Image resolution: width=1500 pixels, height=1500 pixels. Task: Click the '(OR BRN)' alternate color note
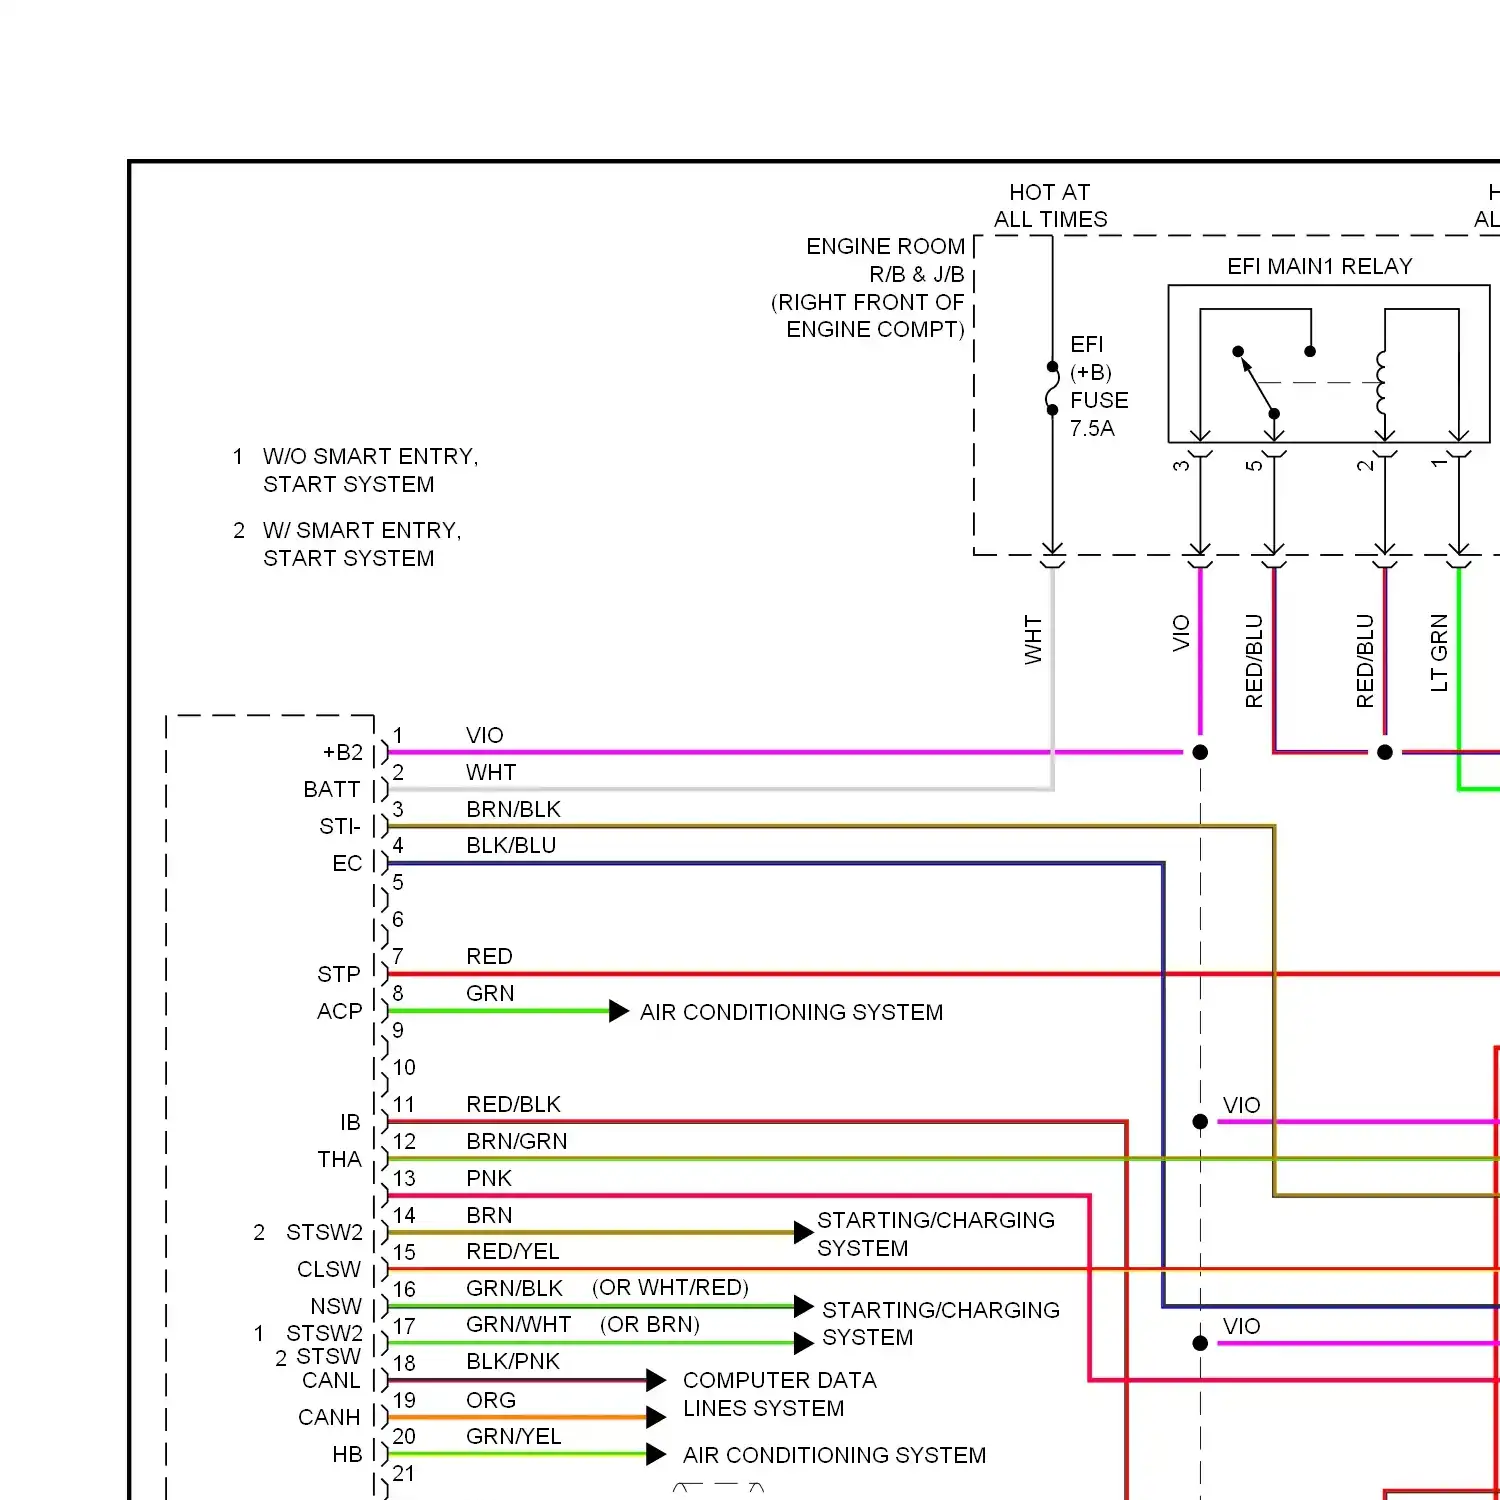coord(649,1324)
